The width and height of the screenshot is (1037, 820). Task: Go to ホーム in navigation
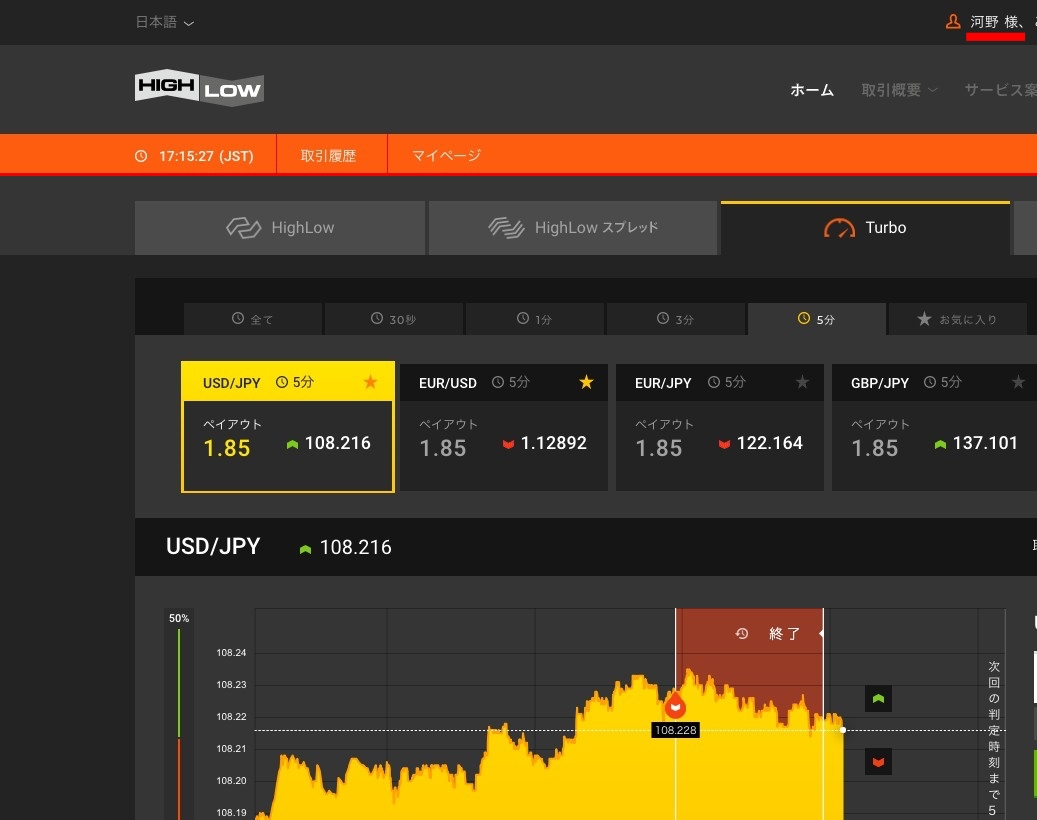pyautogui.click(x=811, y=90)
